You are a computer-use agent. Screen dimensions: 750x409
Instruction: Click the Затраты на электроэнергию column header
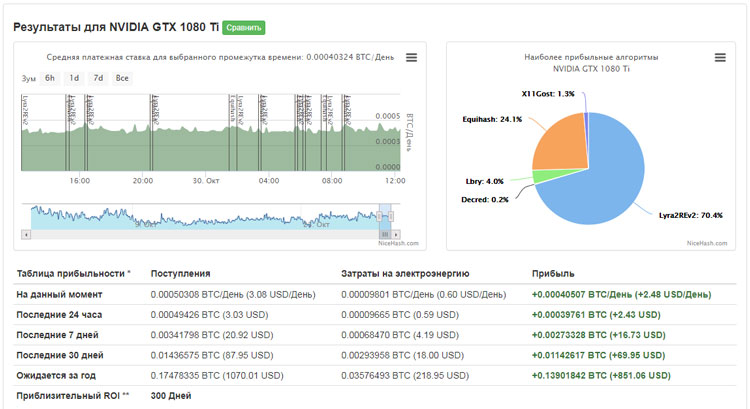tap(405, 274)
